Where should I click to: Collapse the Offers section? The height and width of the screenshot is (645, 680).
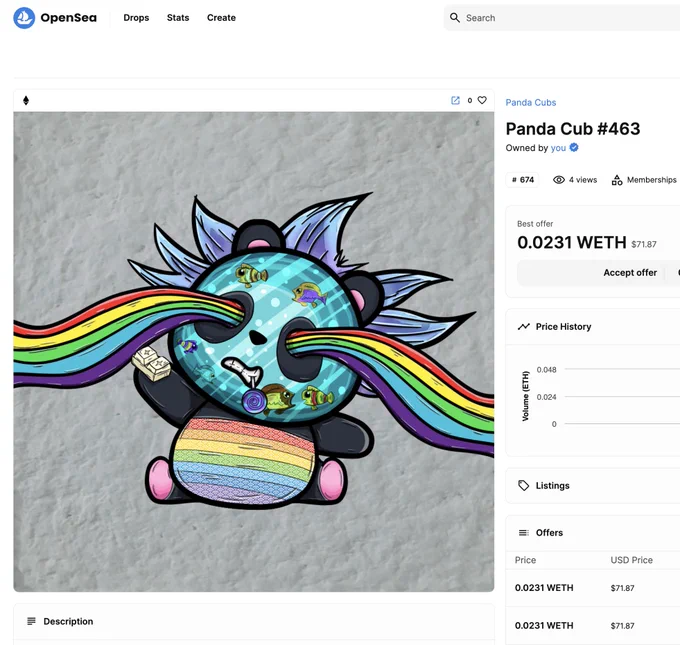[x=593, y=533]
